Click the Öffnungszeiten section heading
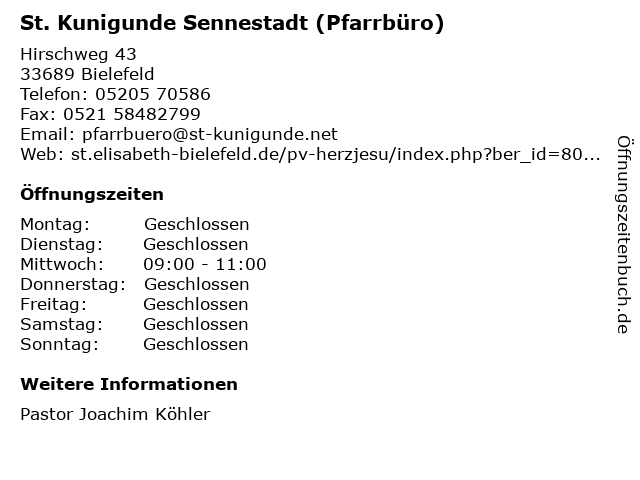640x480 pixels. click(x=92, y=194)
